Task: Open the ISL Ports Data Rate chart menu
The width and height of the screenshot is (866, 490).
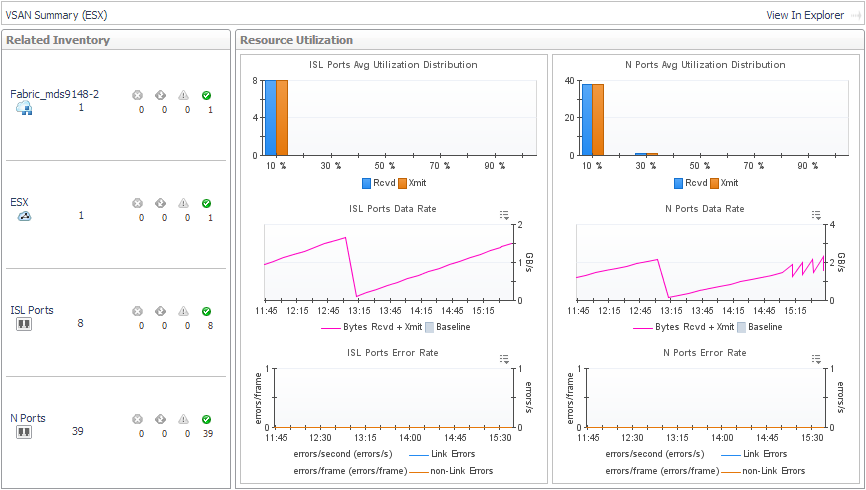Action: (x=505, y=215)
